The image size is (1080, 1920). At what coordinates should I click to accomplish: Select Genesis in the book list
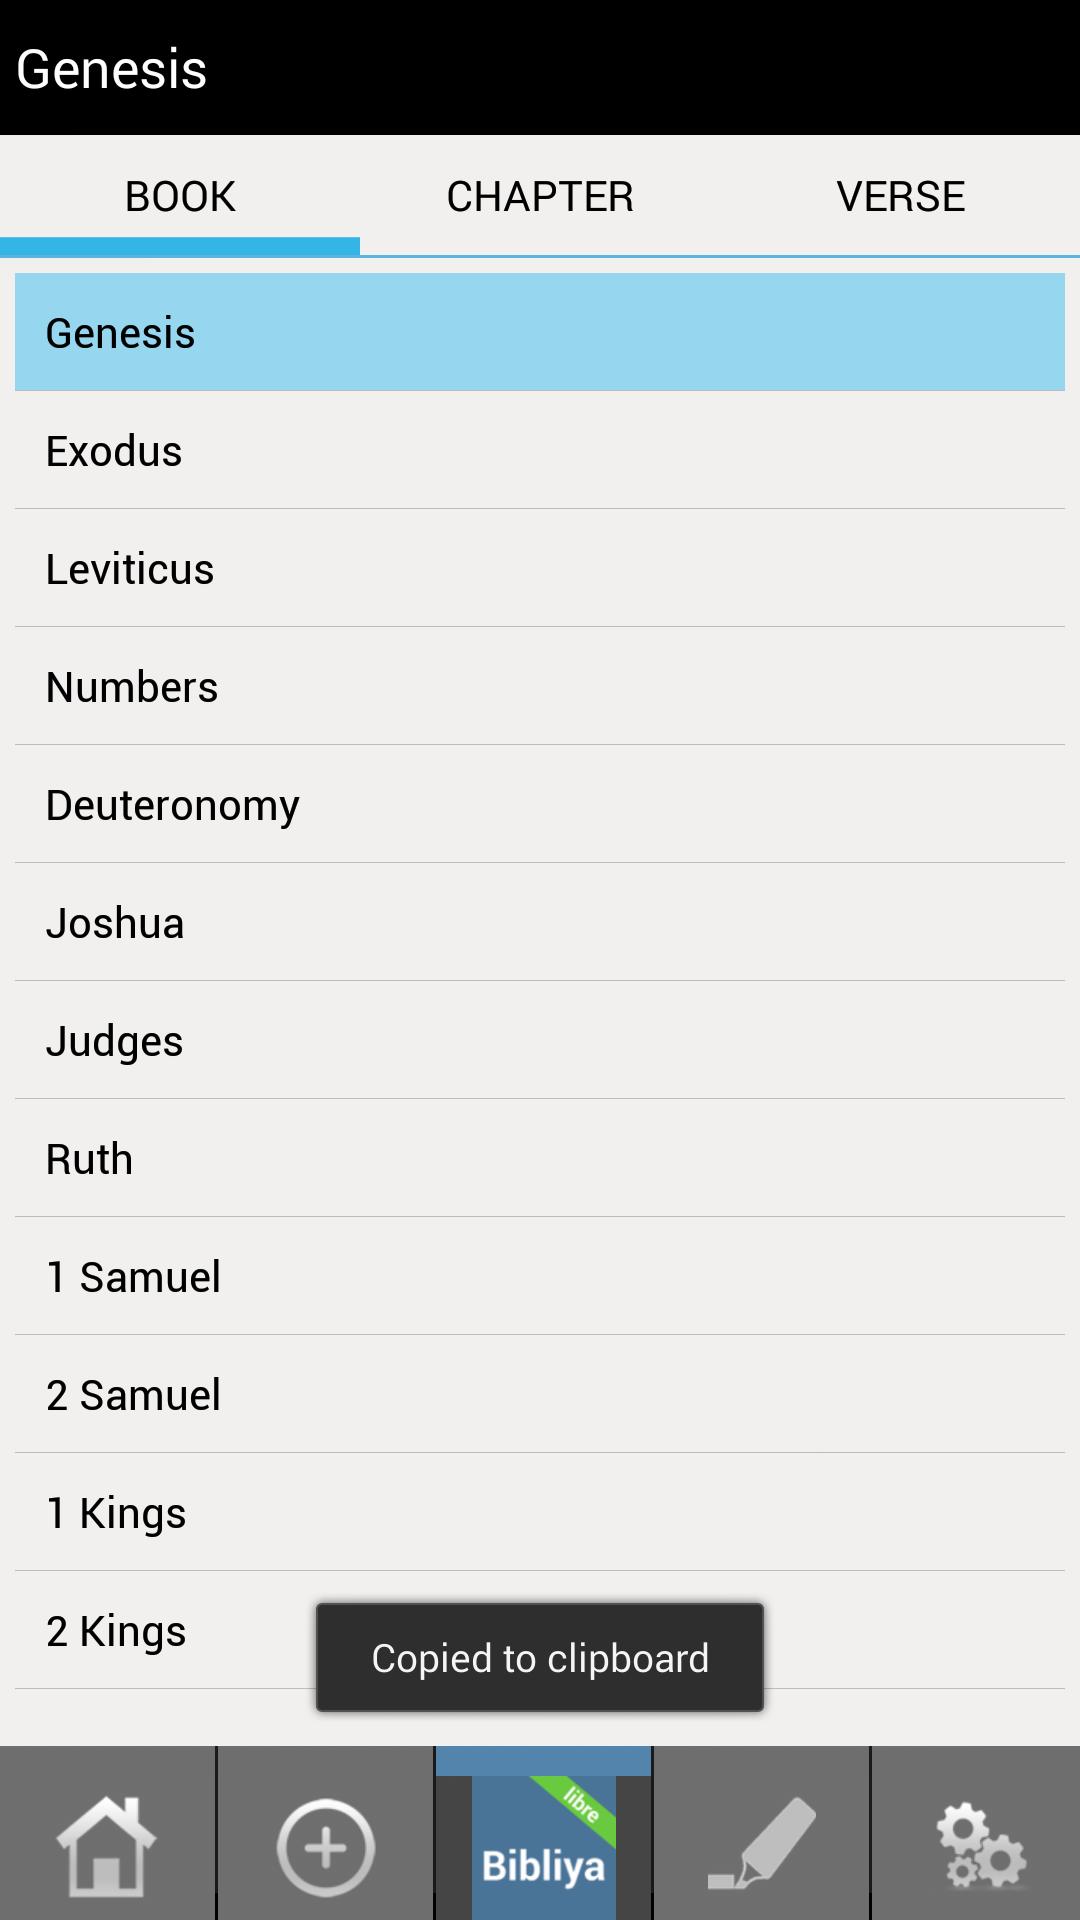coord(540,333)
